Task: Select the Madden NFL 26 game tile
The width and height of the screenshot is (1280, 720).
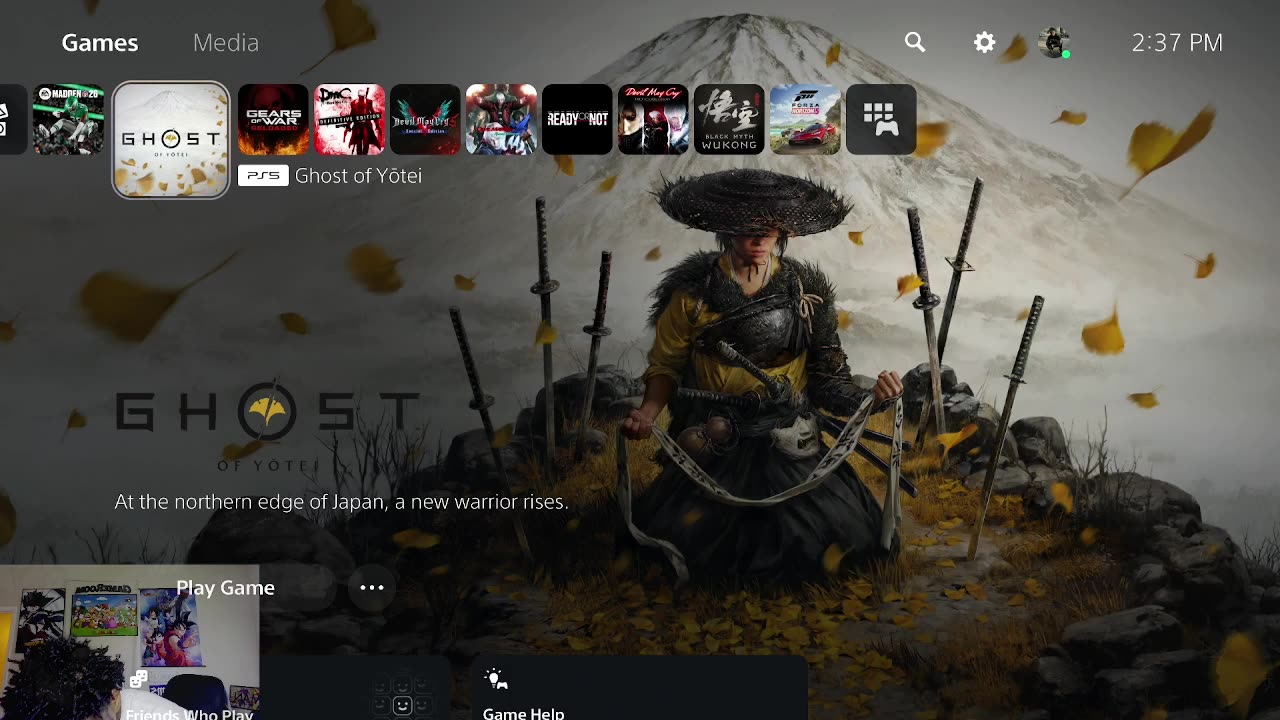Action: (68, 119)
